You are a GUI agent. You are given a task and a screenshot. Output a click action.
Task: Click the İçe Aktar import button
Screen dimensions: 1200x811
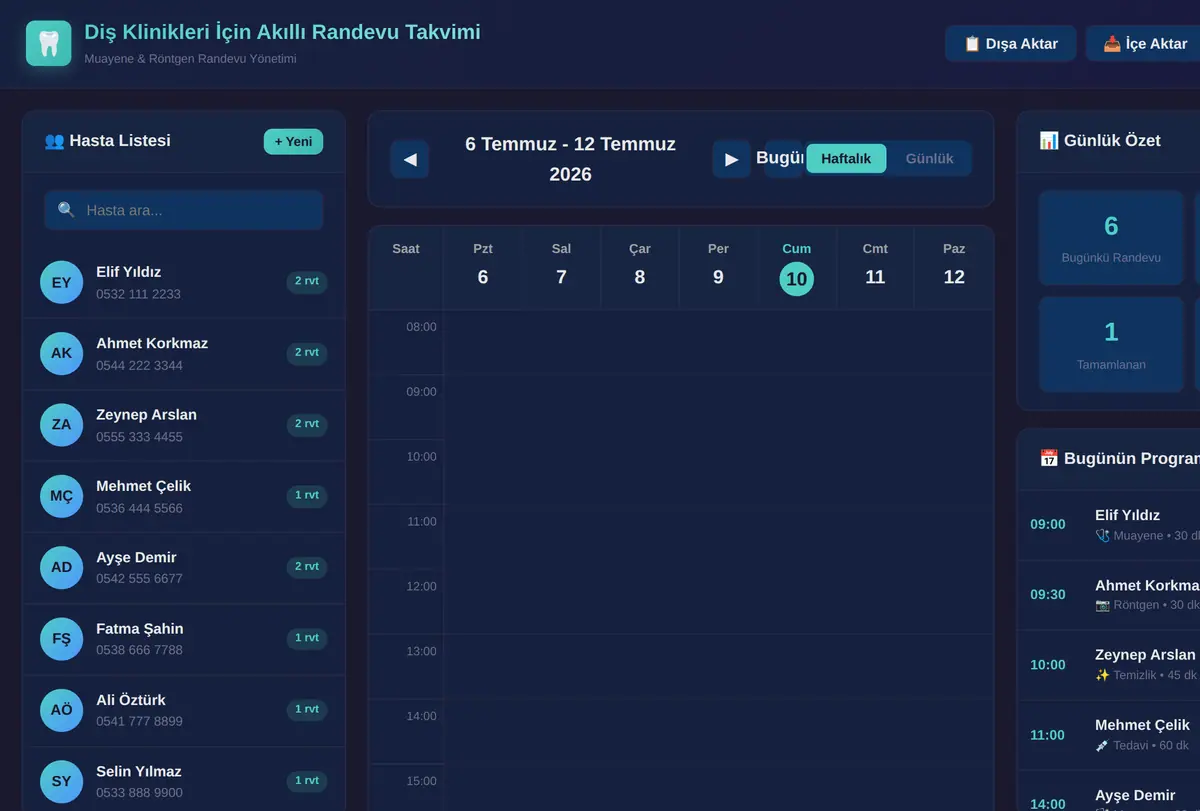[1145, 44]
